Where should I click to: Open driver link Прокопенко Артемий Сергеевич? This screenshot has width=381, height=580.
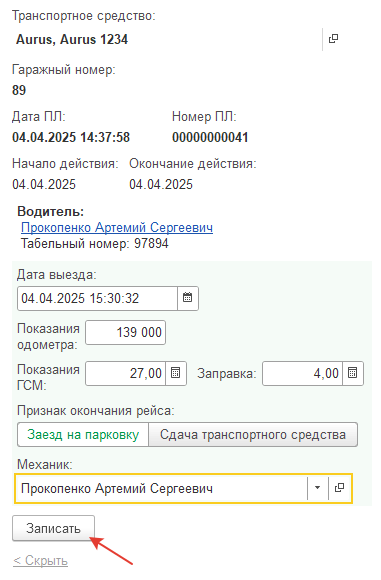(x=117, y=227)
